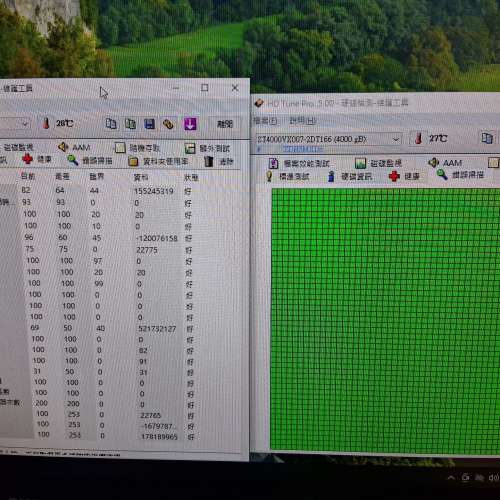
Task: Open the 標準測試 benchmark tab
Action: 287,176
